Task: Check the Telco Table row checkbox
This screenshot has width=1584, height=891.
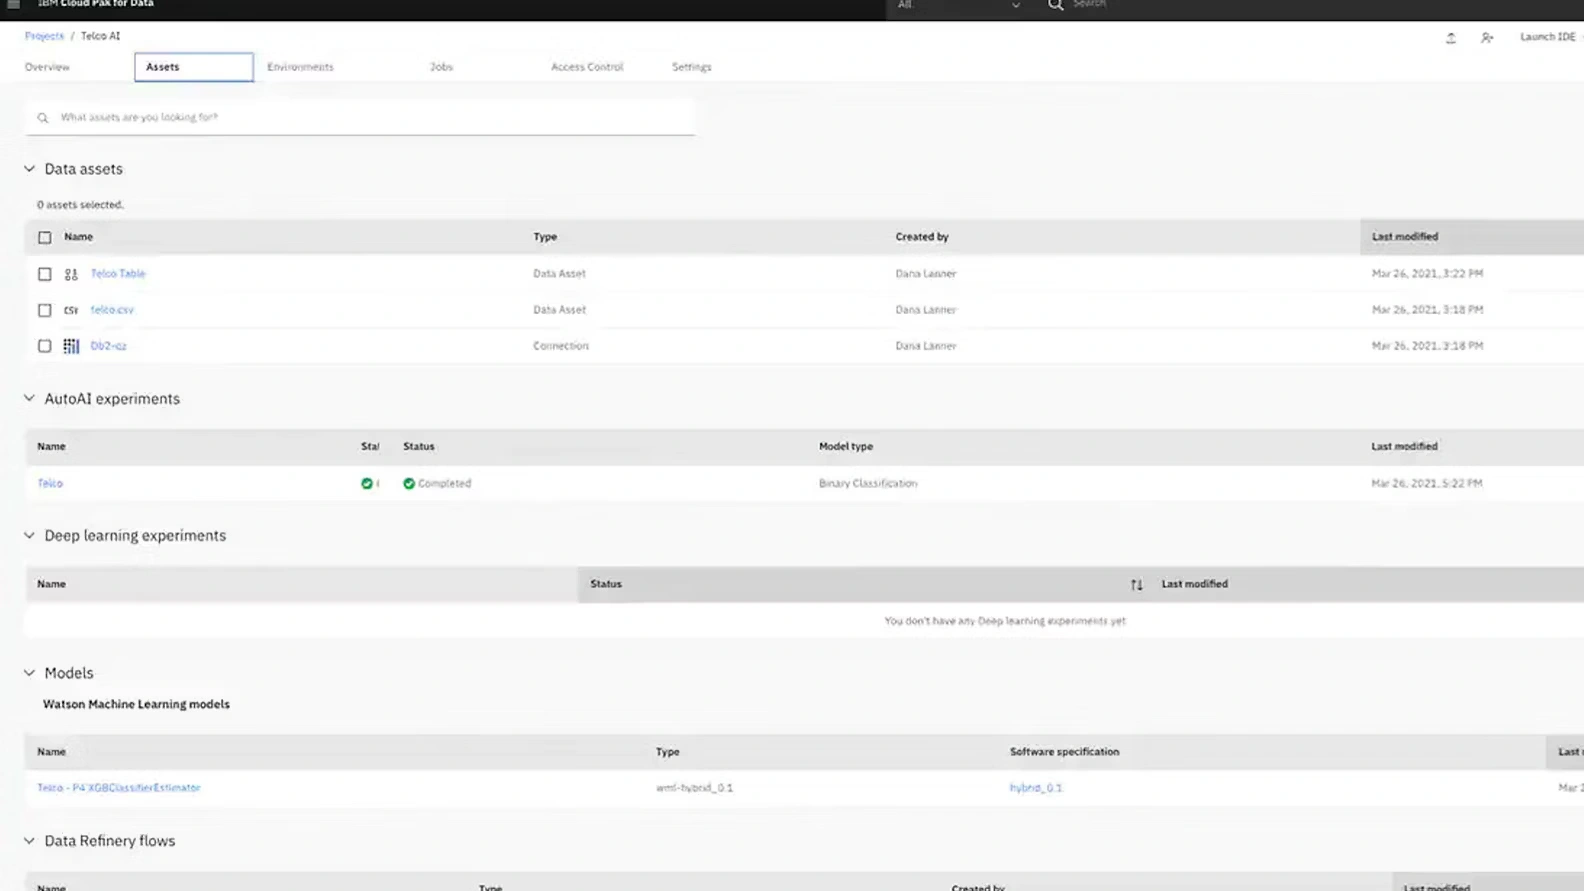Action: point(44,274)
